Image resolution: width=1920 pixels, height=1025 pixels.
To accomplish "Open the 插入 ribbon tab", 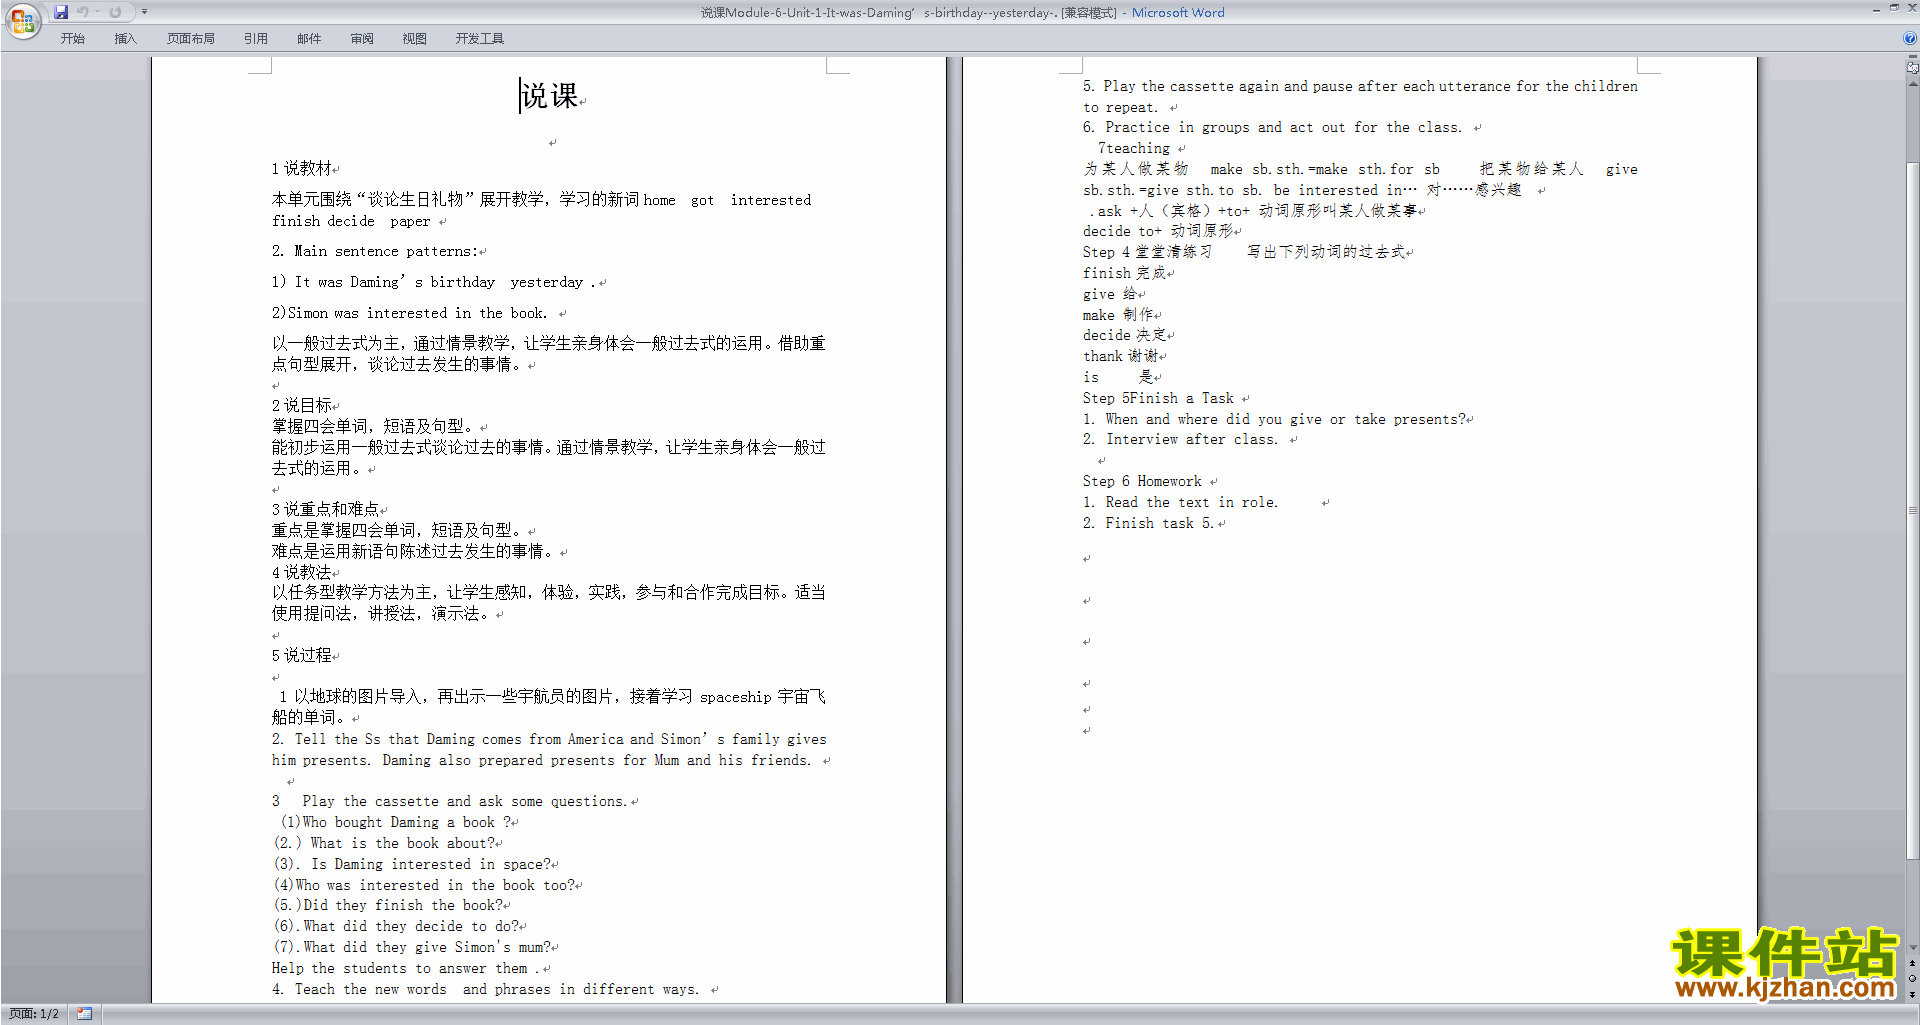I will click(125, 39).
